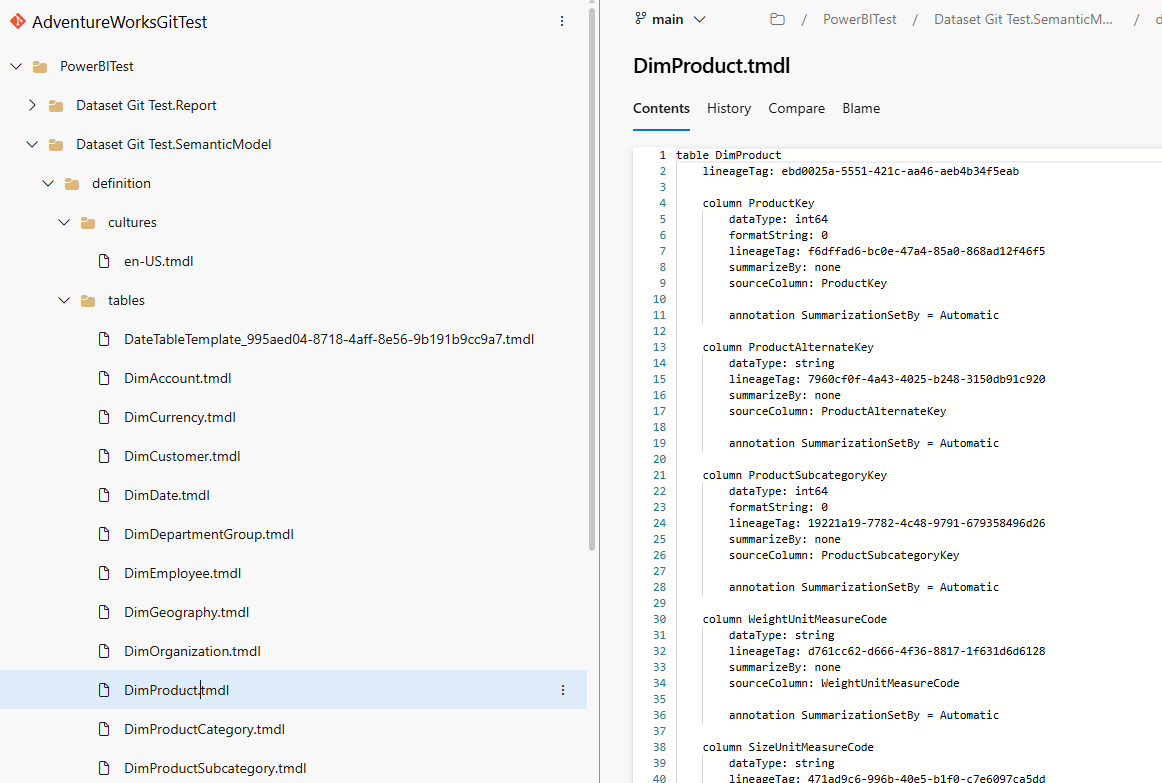
Task: Switch to the Compare tab
Action: click(x=796, y=108)
